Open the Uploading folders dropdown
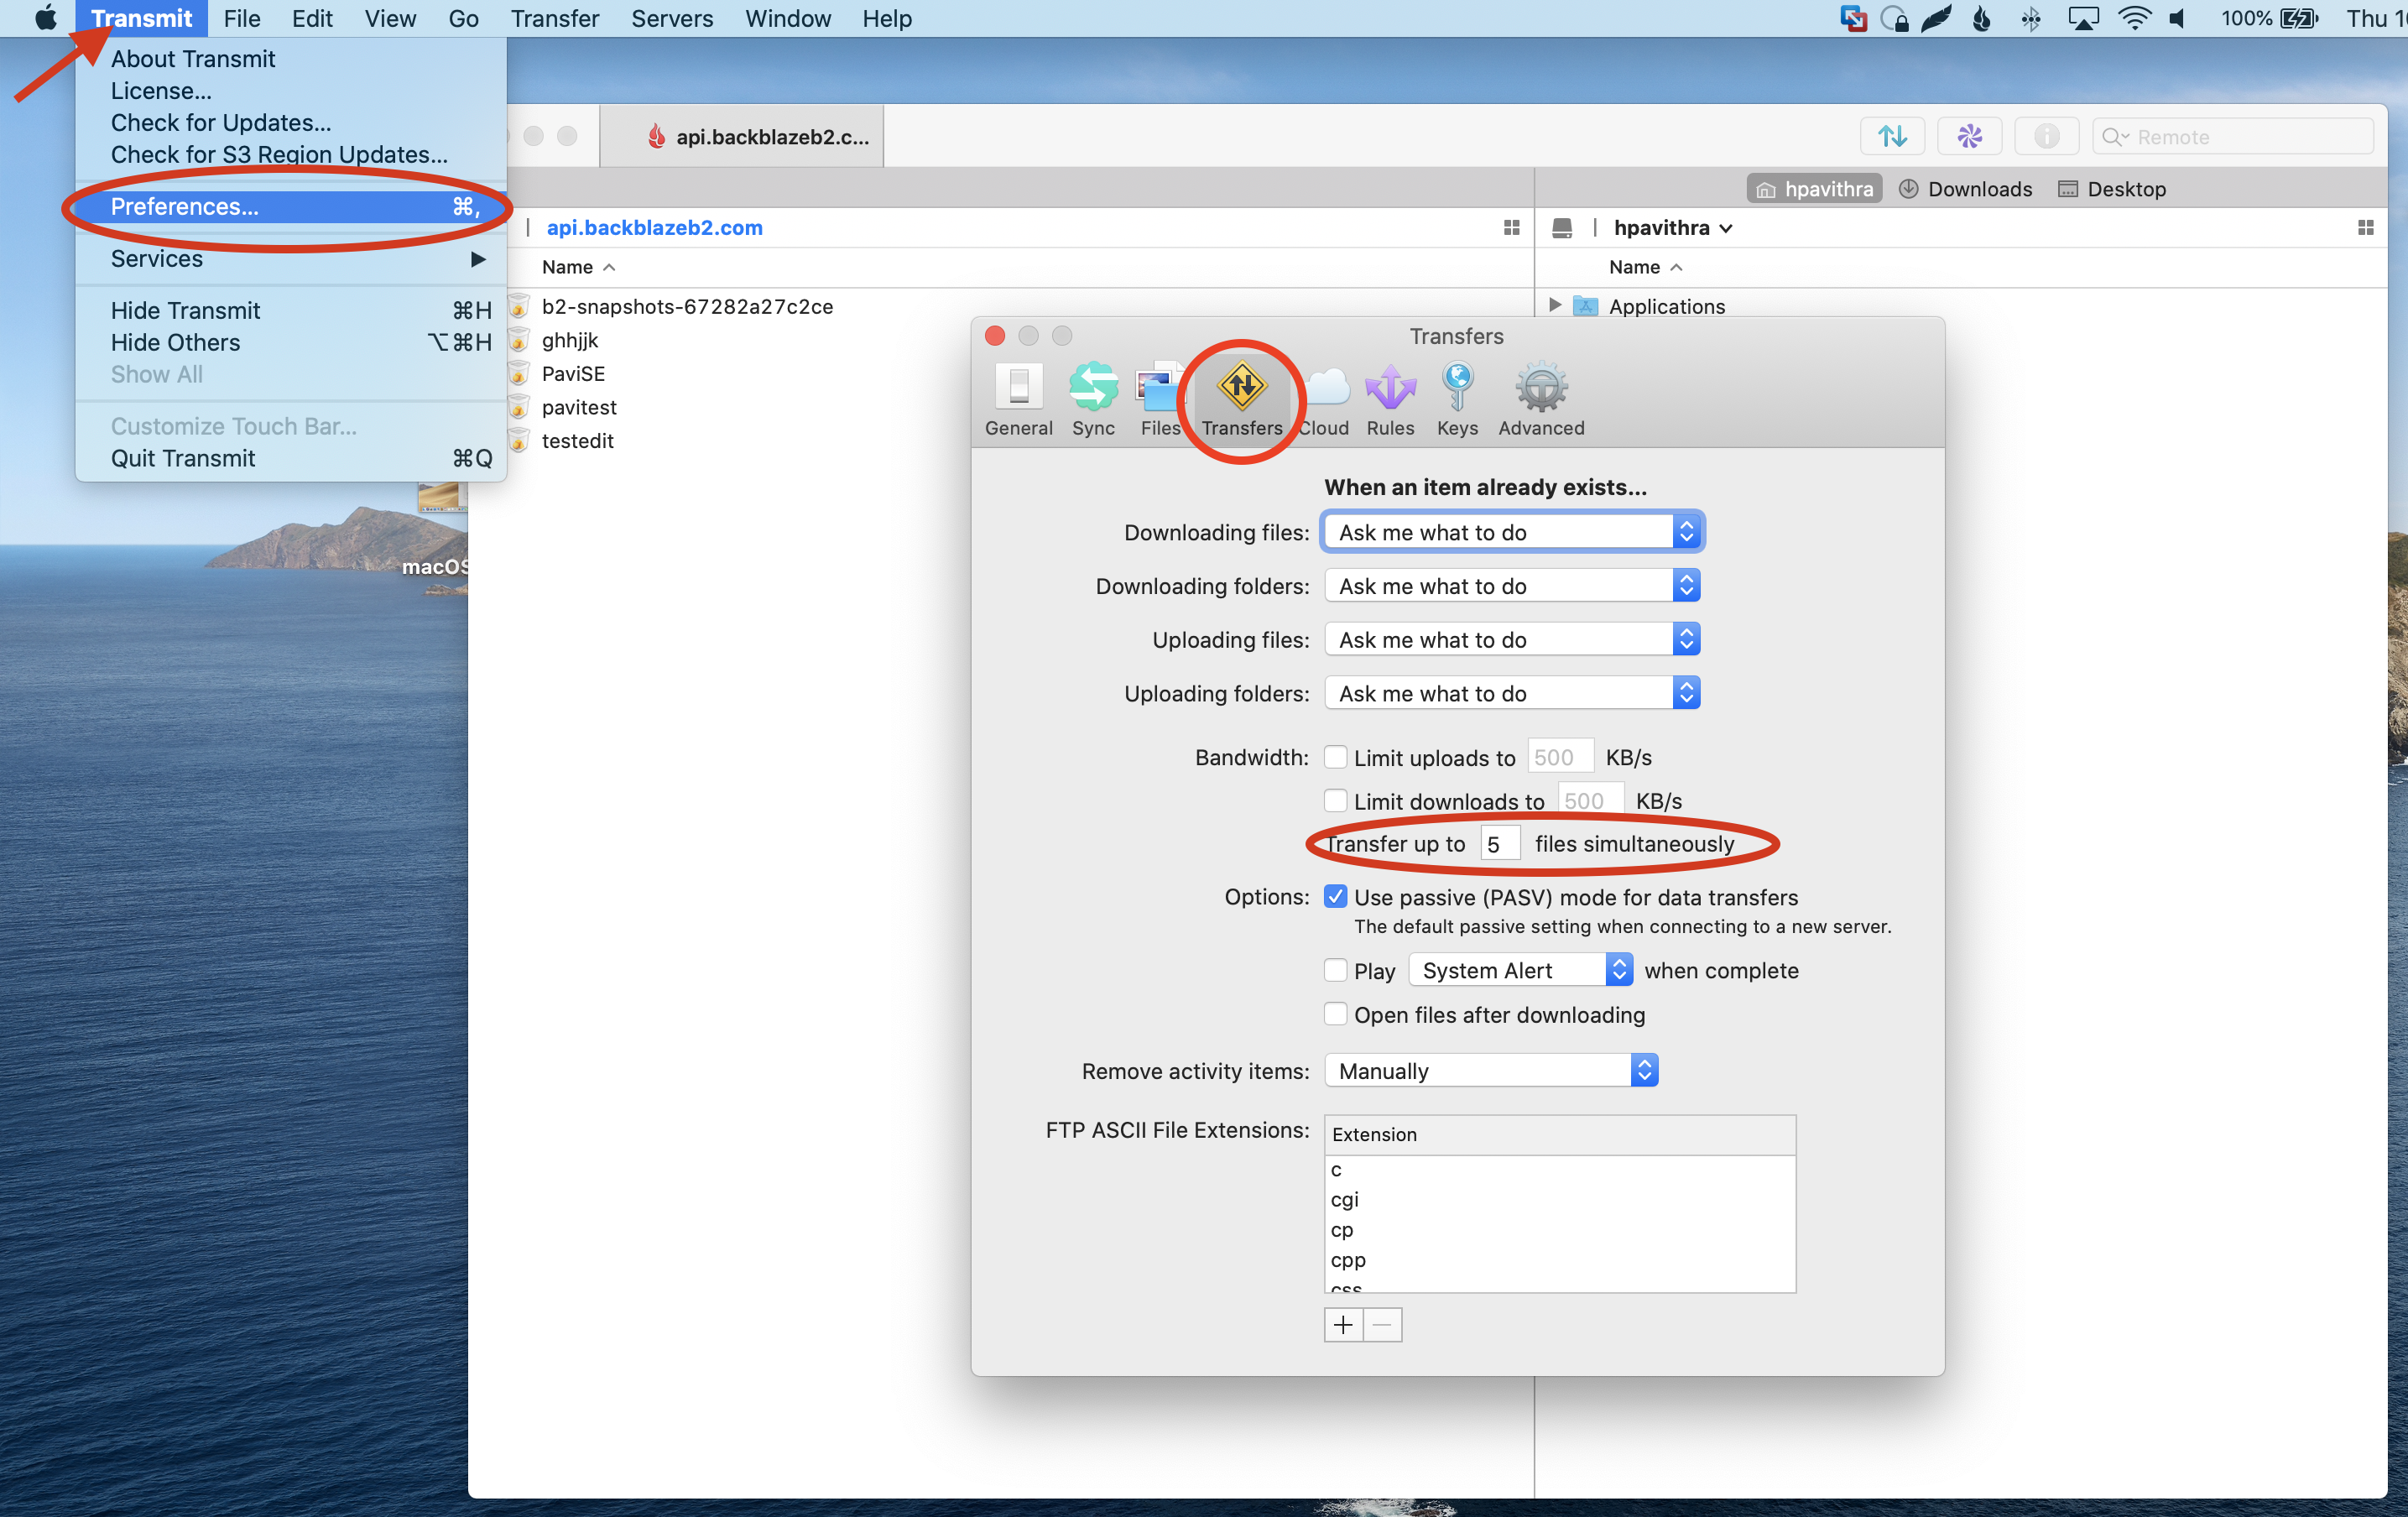2408x1517 pixels. 1512,693
